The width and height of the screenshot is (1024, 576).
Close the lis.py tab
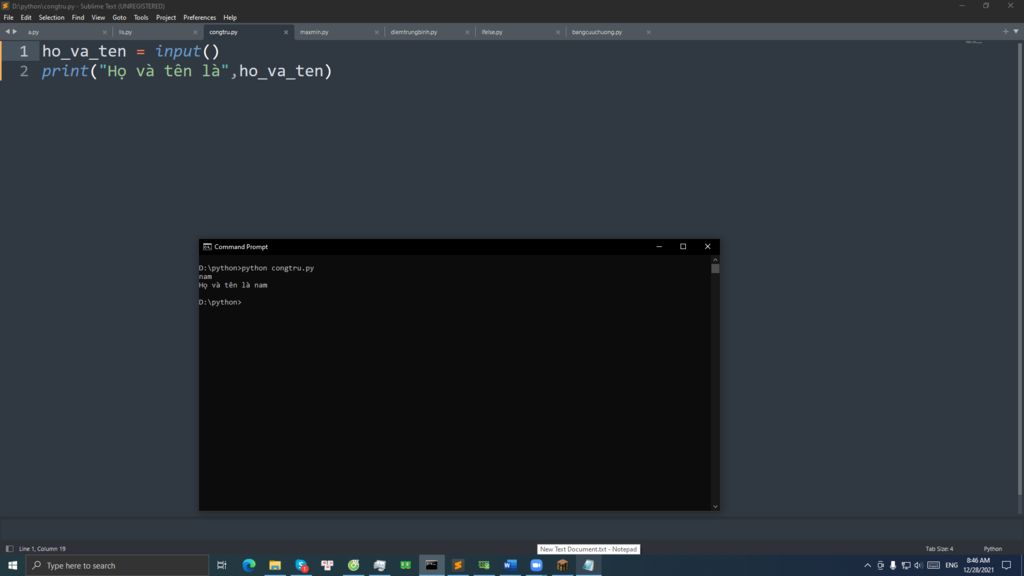click(x=195, y=32)
